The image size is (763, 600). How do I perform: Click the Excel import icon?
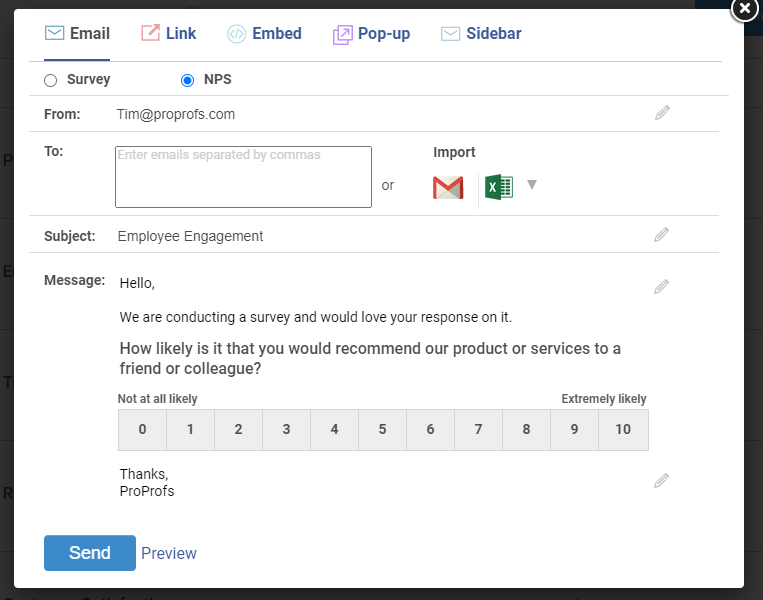pos(498,187)
